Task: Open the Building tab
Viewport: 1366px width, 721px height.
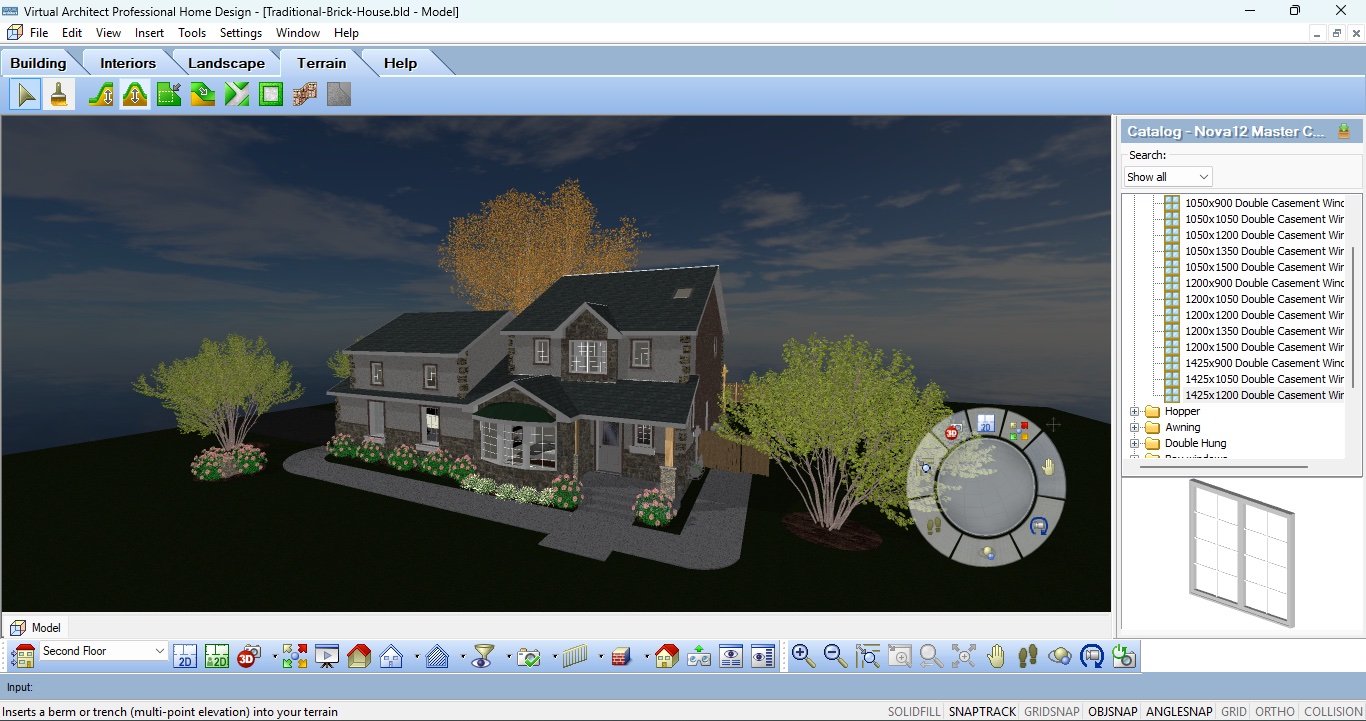Action: pyautogui.click(x=38, y=63)
